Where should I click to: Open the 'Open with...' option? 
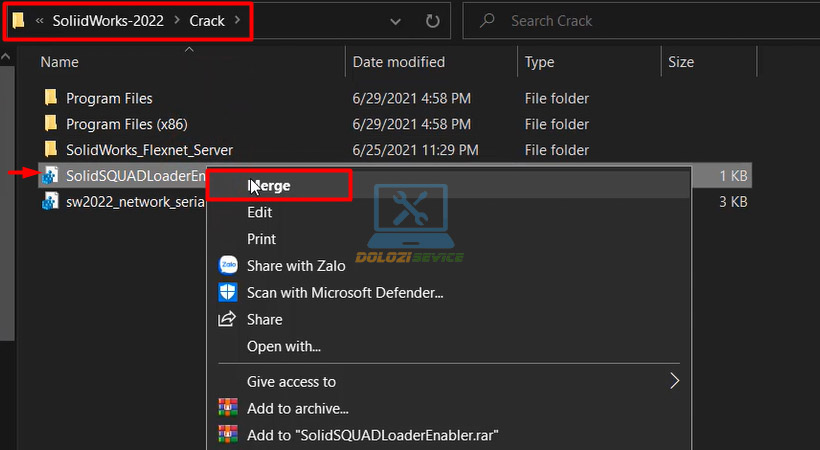click(x=283, y=346)
